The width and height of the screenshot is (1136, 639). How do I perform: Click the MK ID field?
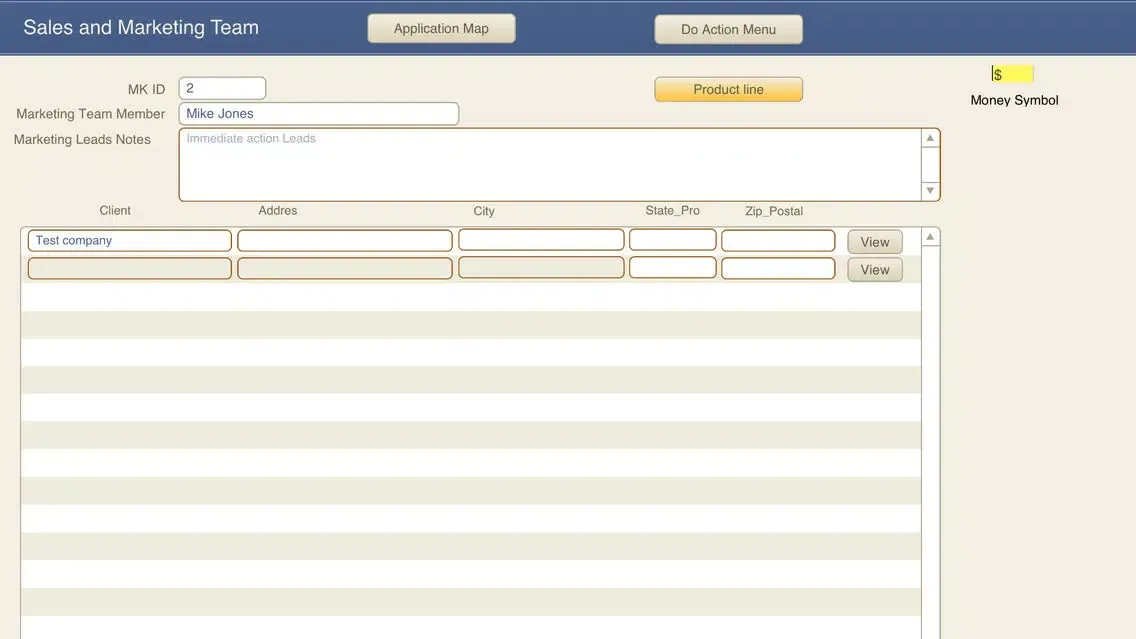coord(222,88)
